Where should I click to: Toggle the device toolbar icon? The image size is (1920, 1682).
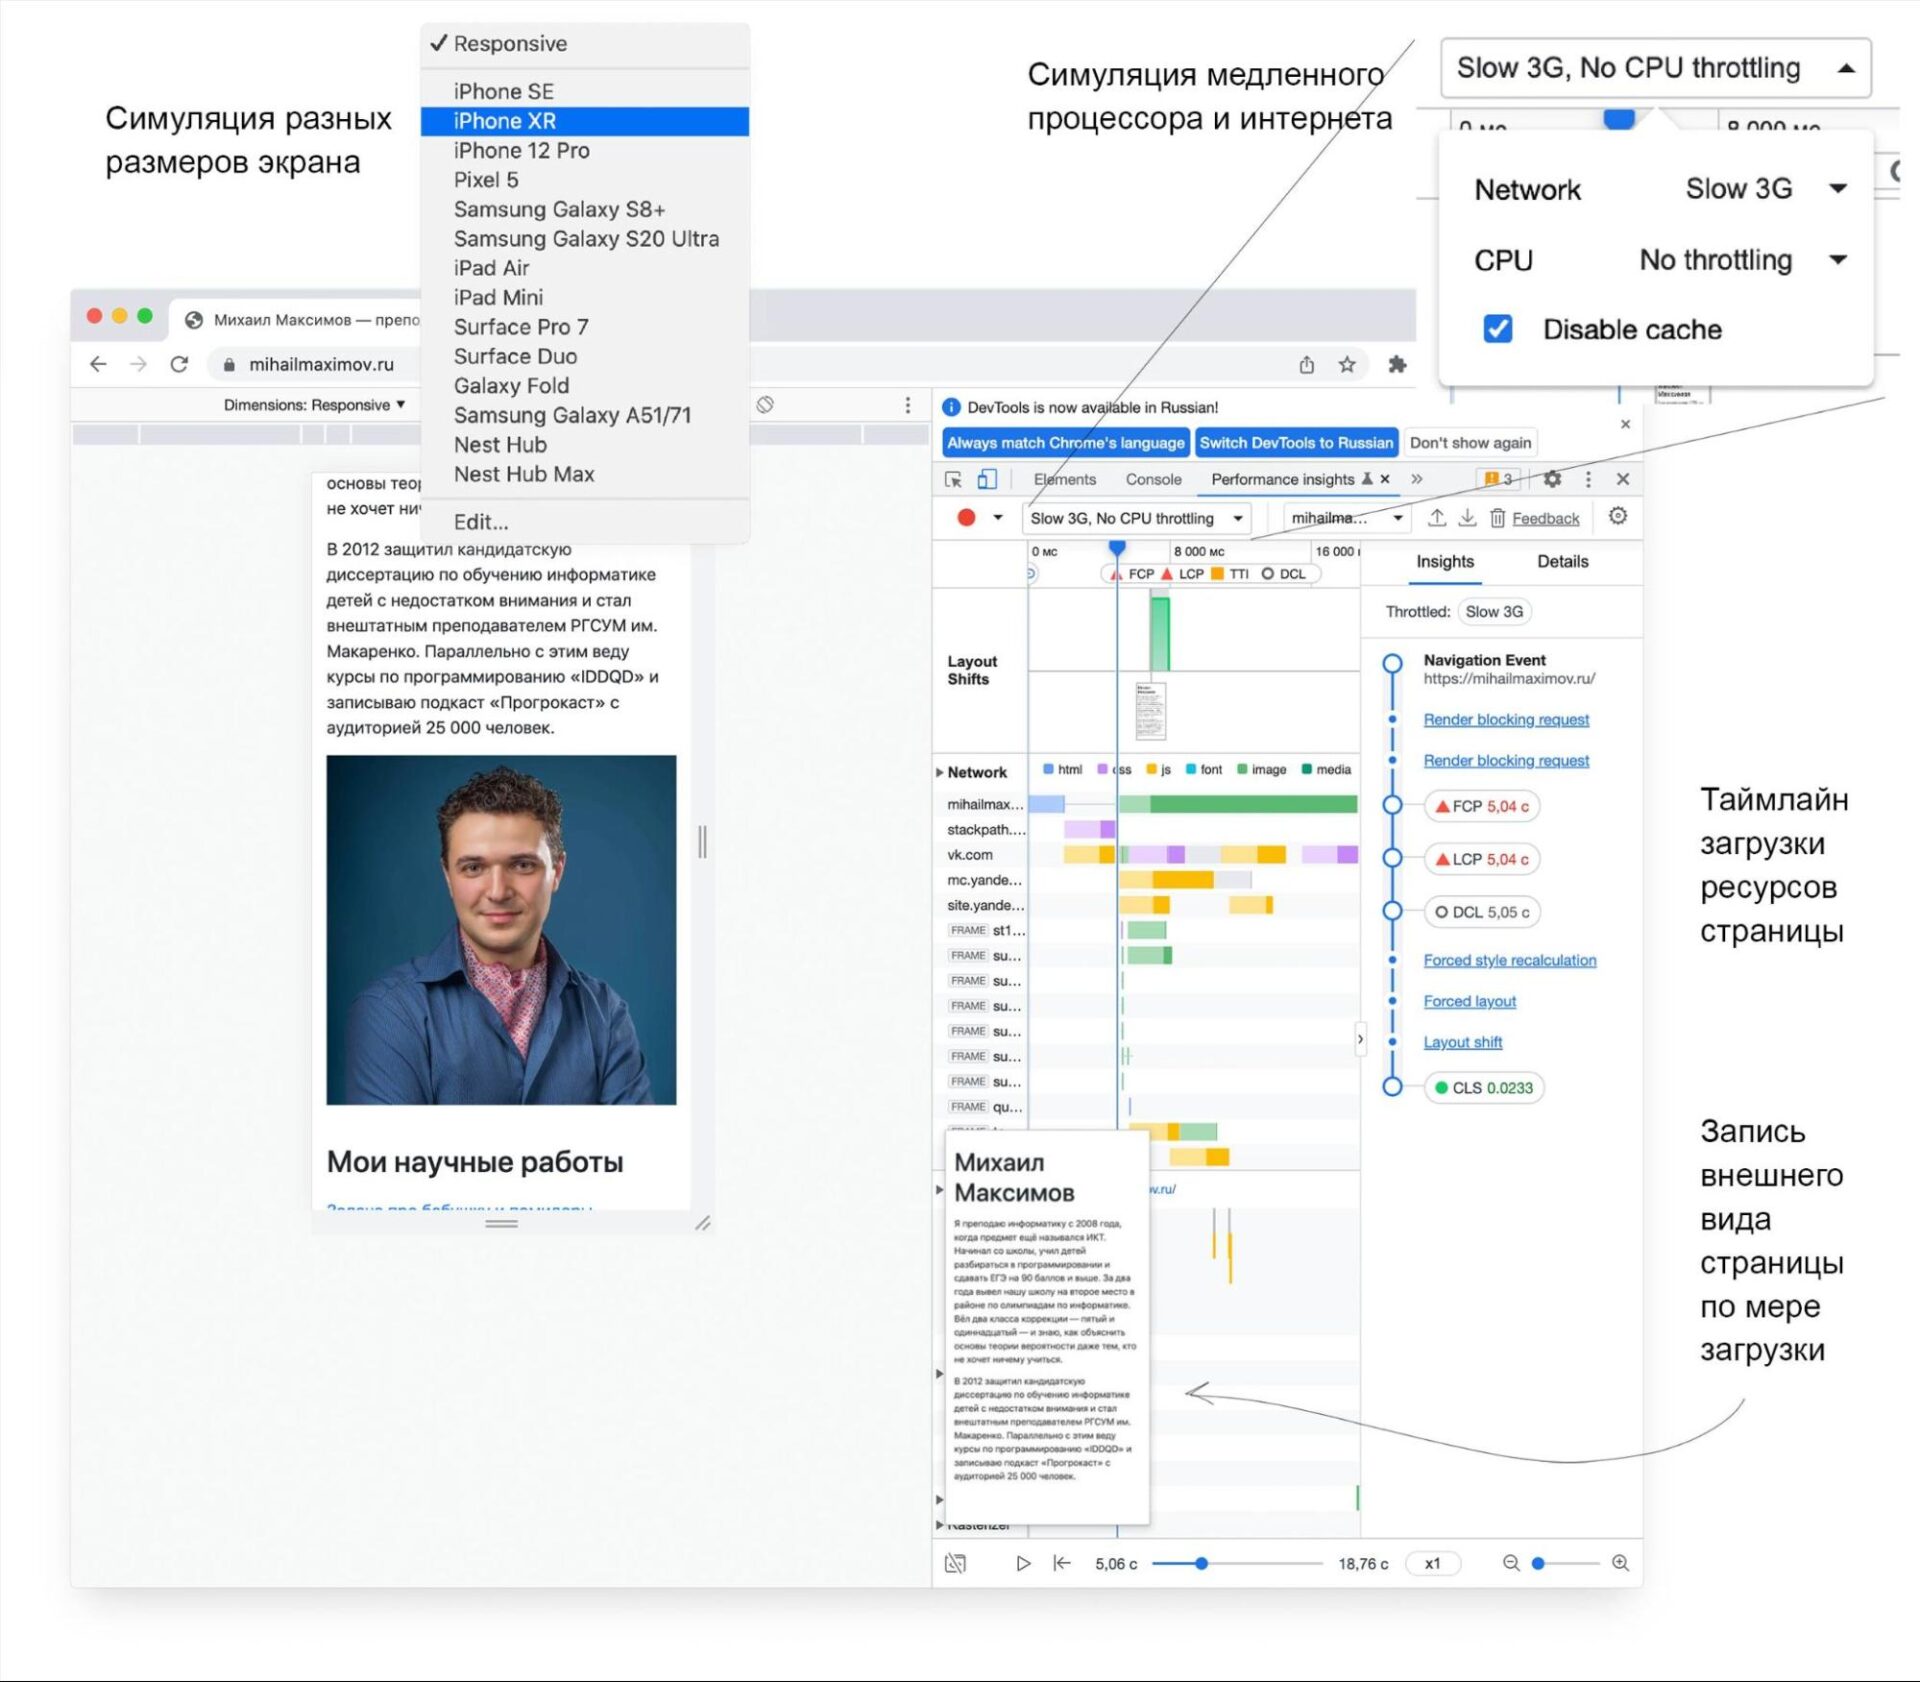click(987, 480)
